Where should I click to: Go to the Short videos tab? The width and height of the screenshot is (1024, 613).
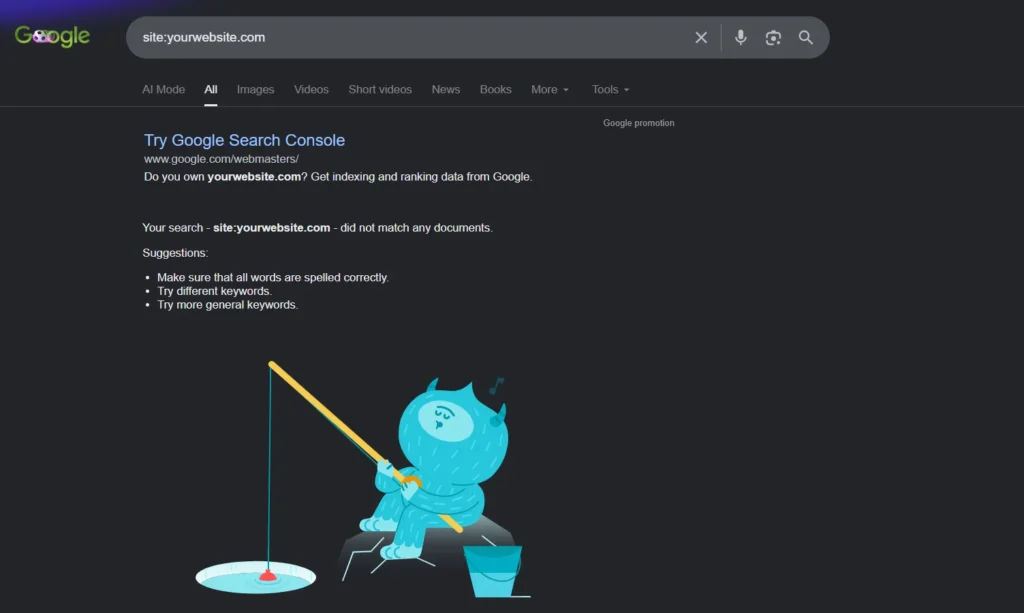point(380,89)
